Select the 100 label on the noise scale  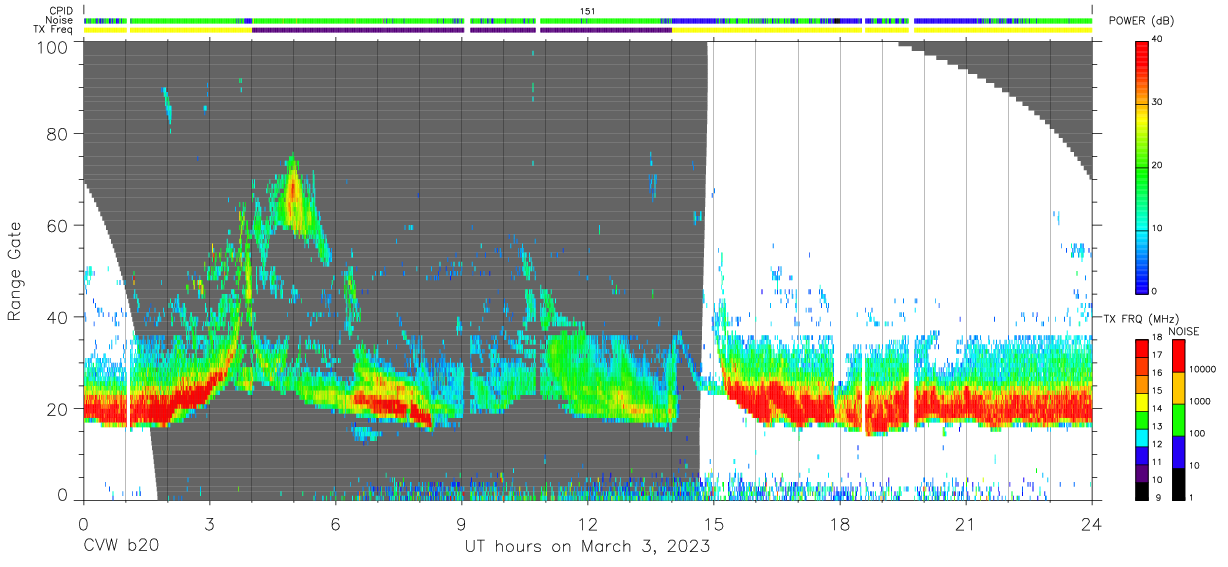coord(1198,433)
